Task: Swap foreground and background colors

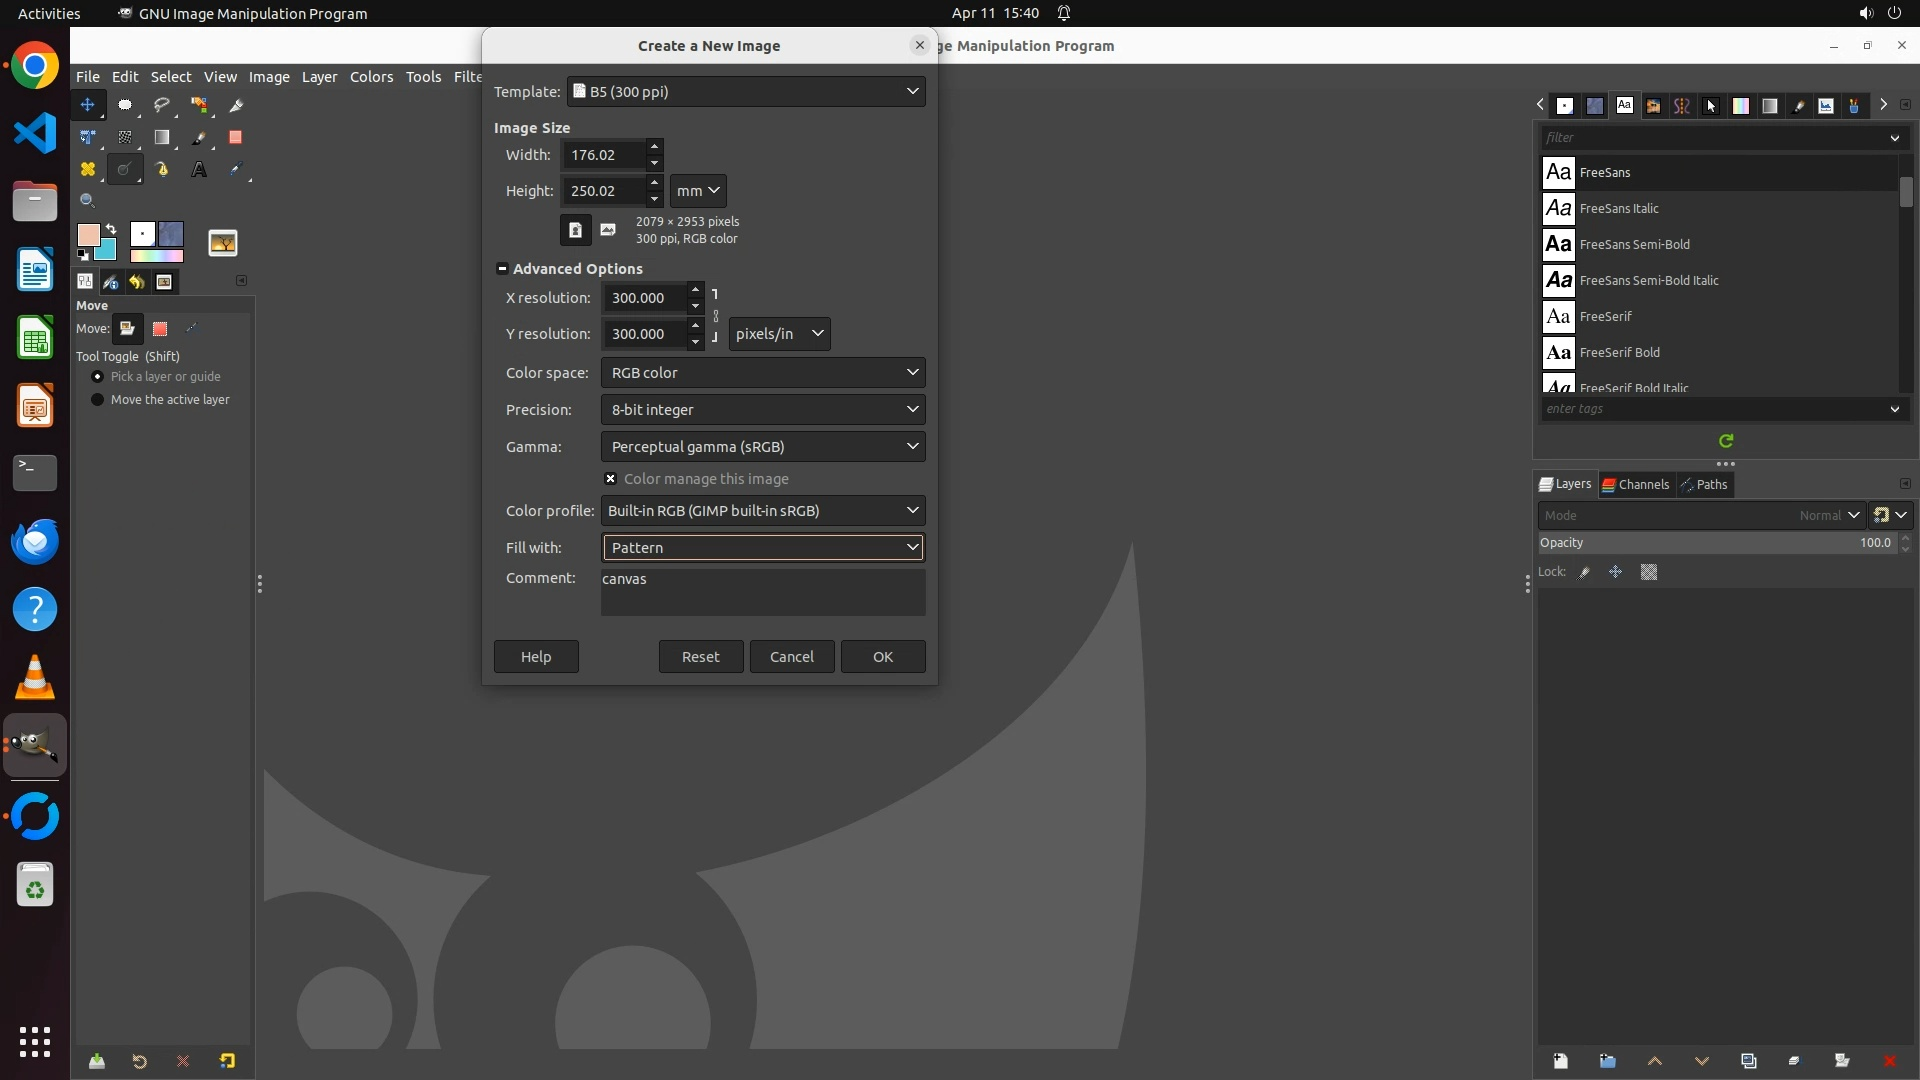Action: 111,229
